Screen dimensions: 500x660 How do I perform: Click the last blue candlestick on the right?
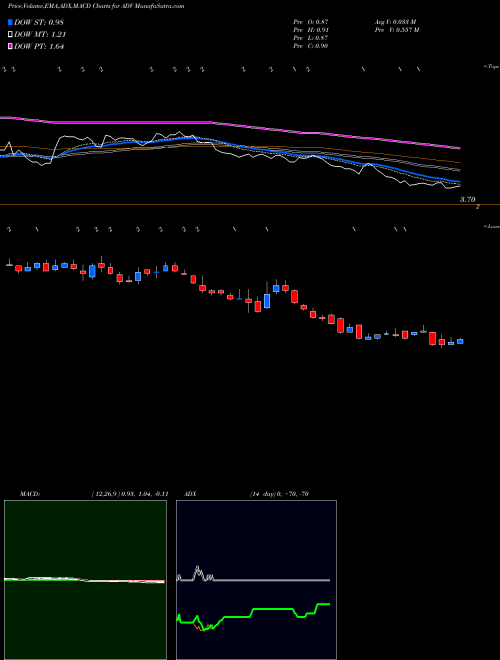[x=460, y=341]
